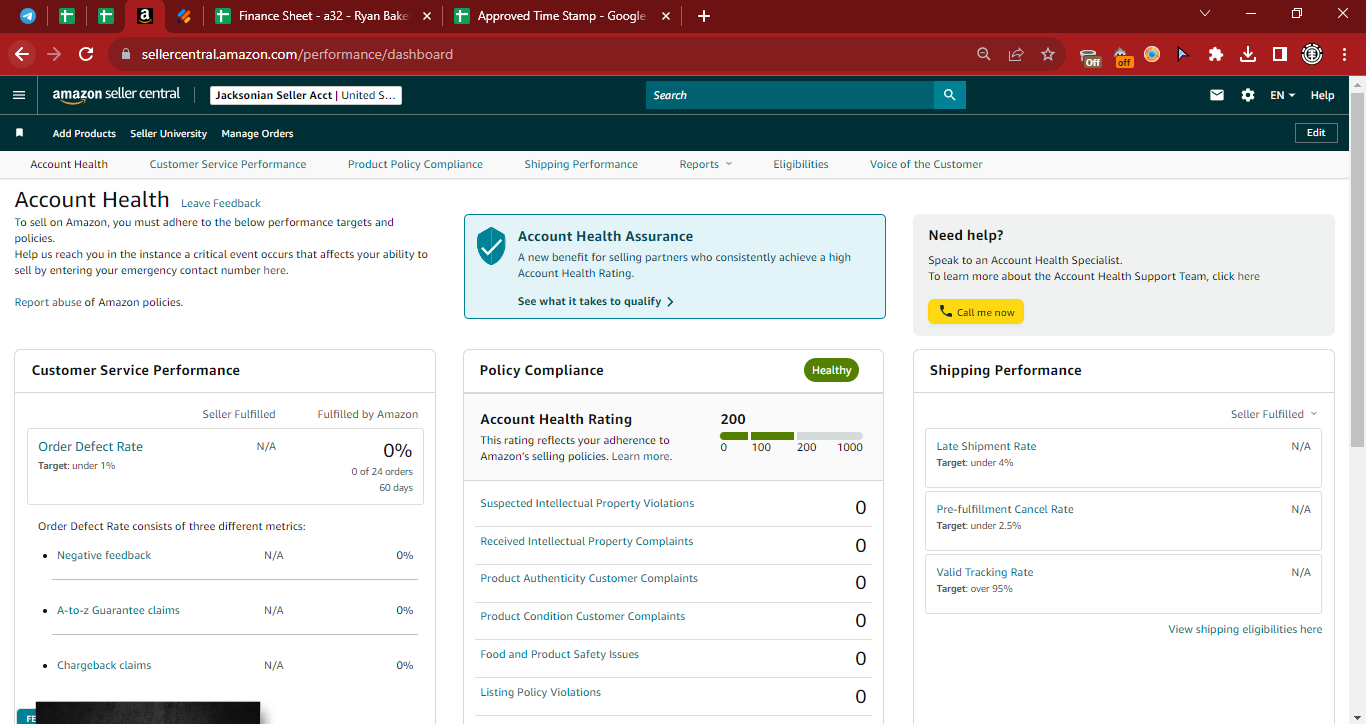Open the Help link
1366x724 pixels.
click(x=1322, y=95)
